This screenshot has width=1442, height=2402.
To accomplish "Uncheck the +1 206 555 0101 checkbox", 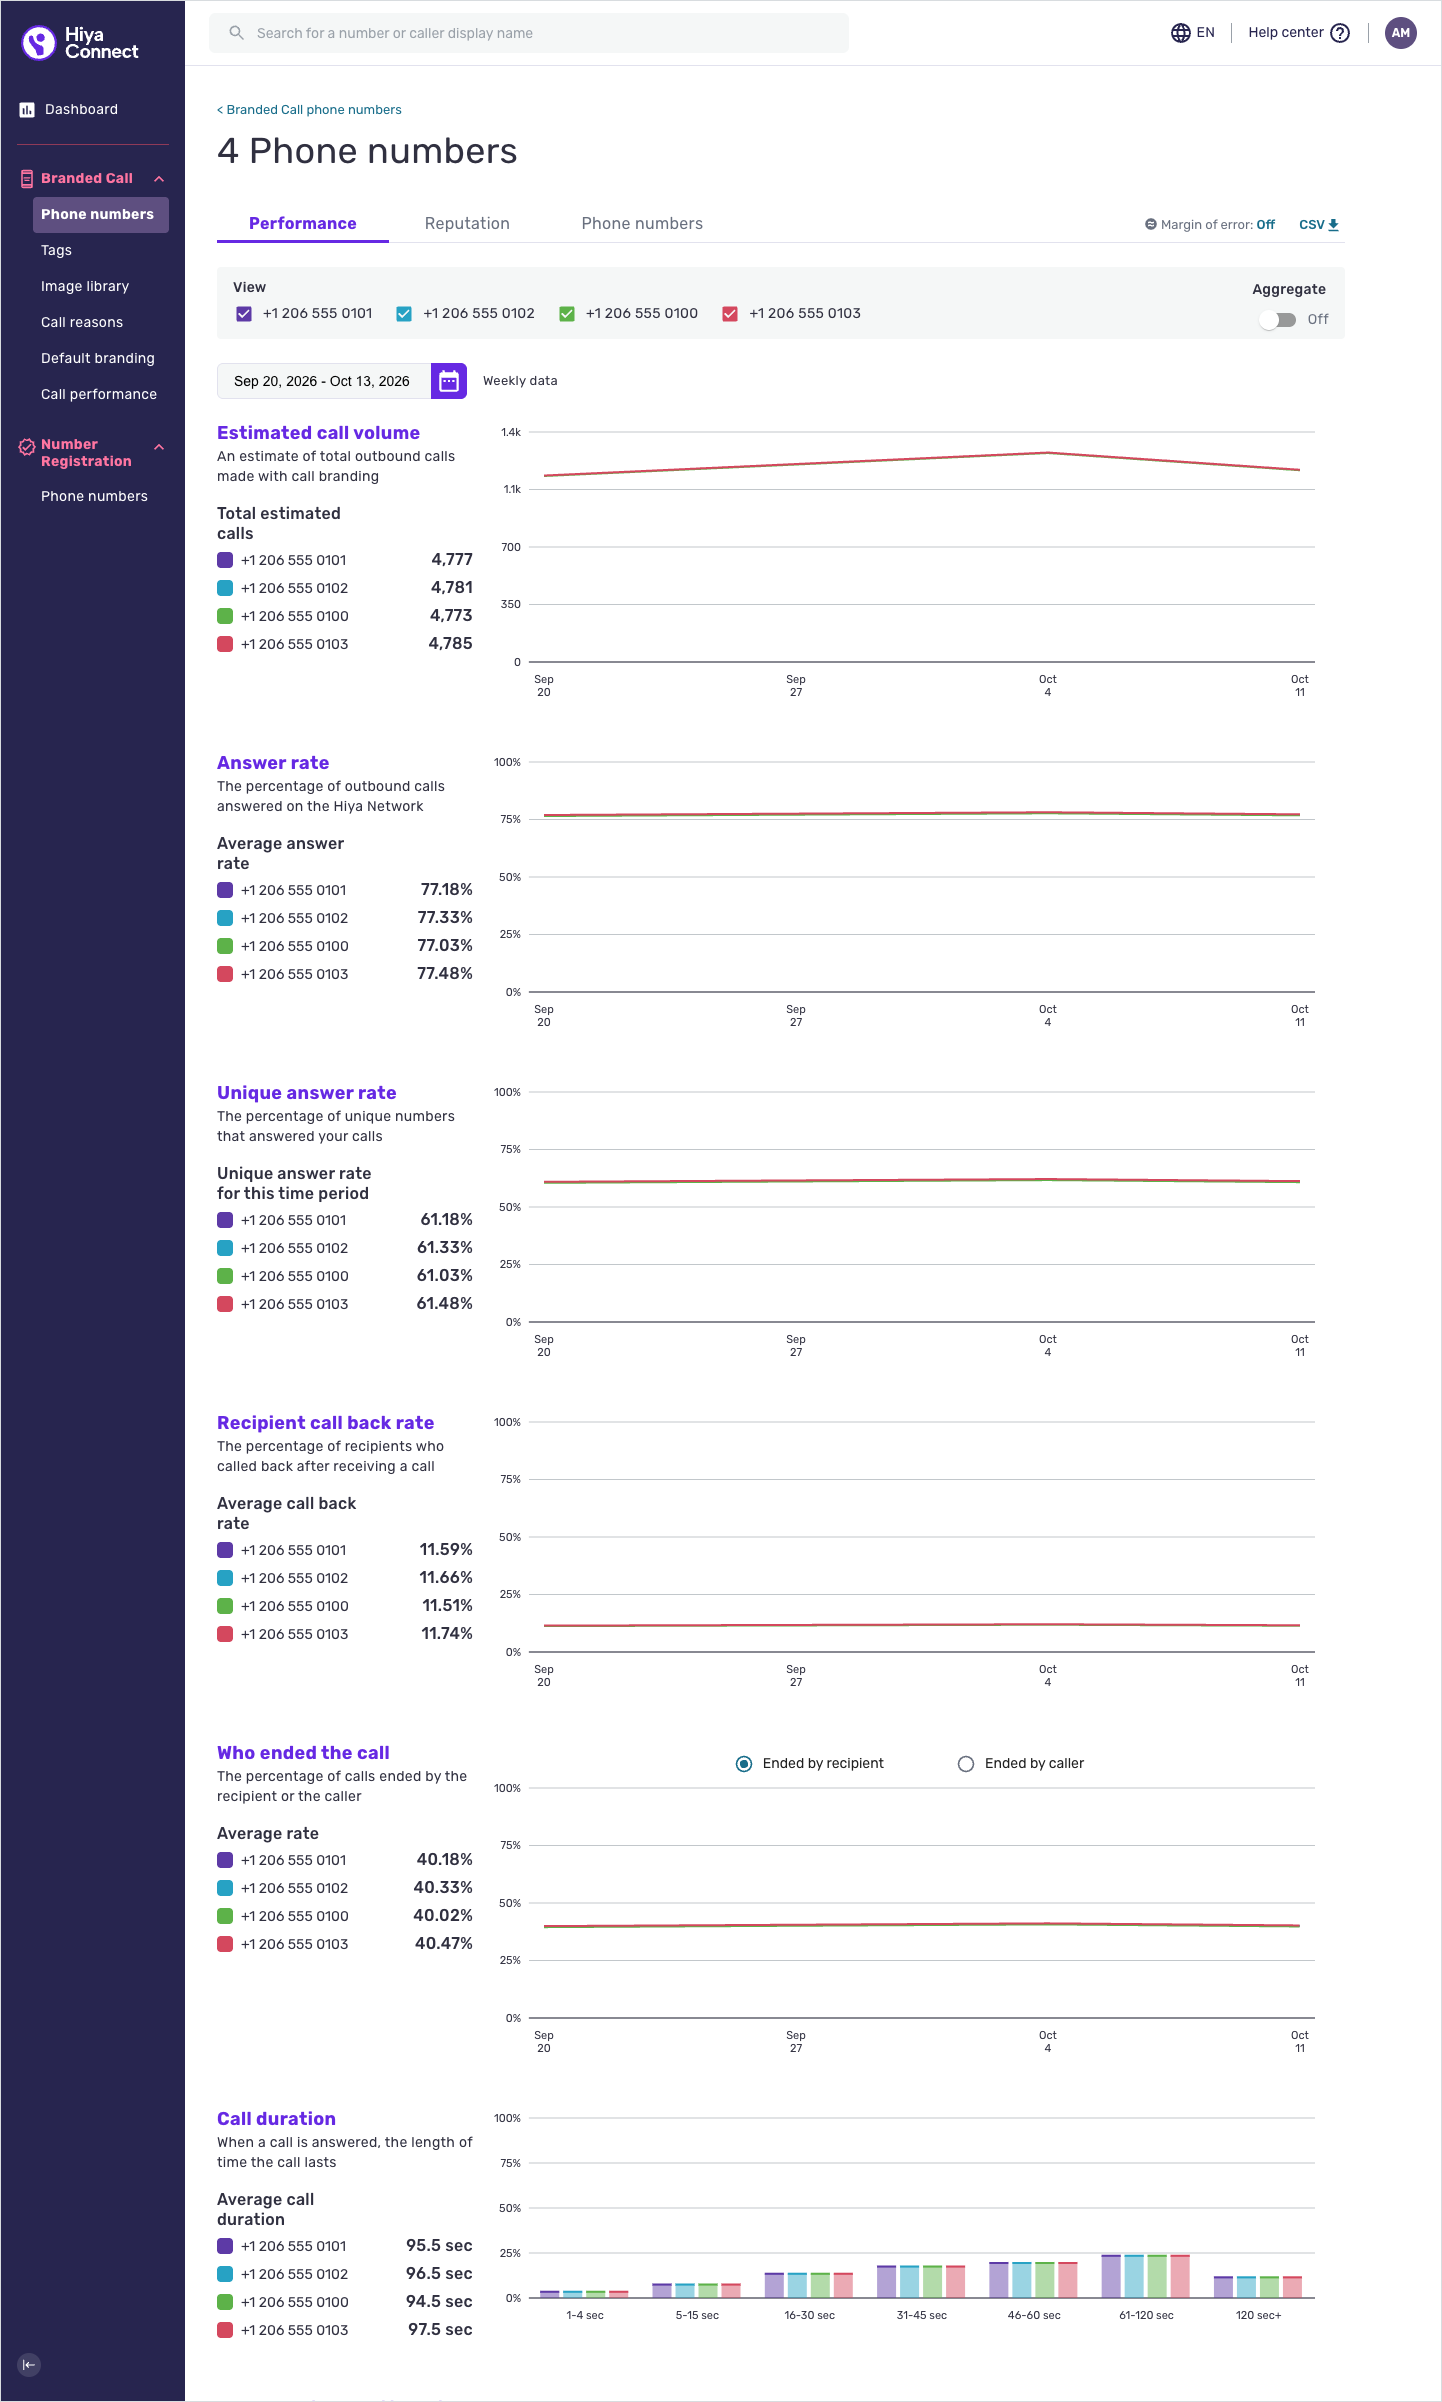I will pyautogui.click(x=244, y=314).
